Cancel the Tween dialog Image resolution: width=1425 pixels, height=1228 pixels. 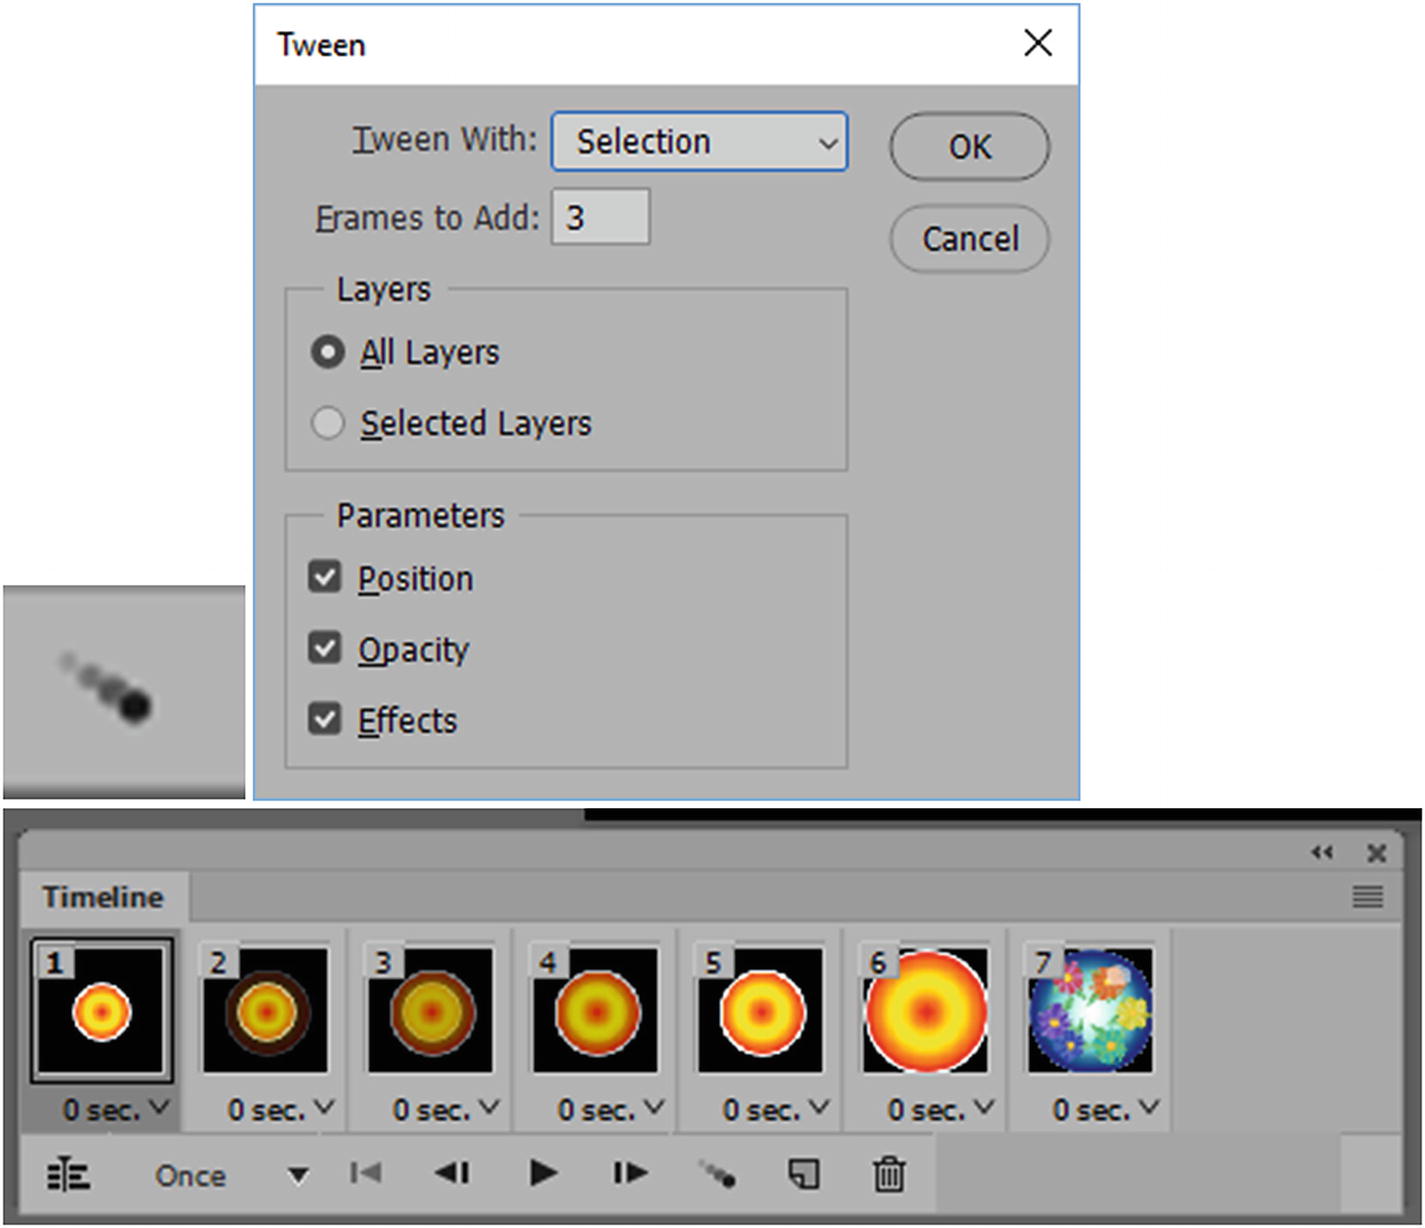pos(967,239)
